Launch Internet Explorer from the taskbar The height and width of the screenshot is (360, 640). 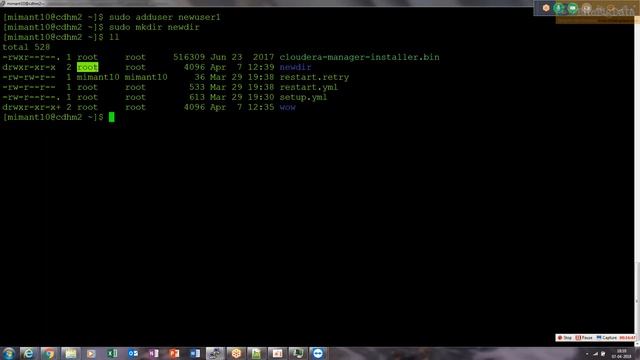click(28, 353)
